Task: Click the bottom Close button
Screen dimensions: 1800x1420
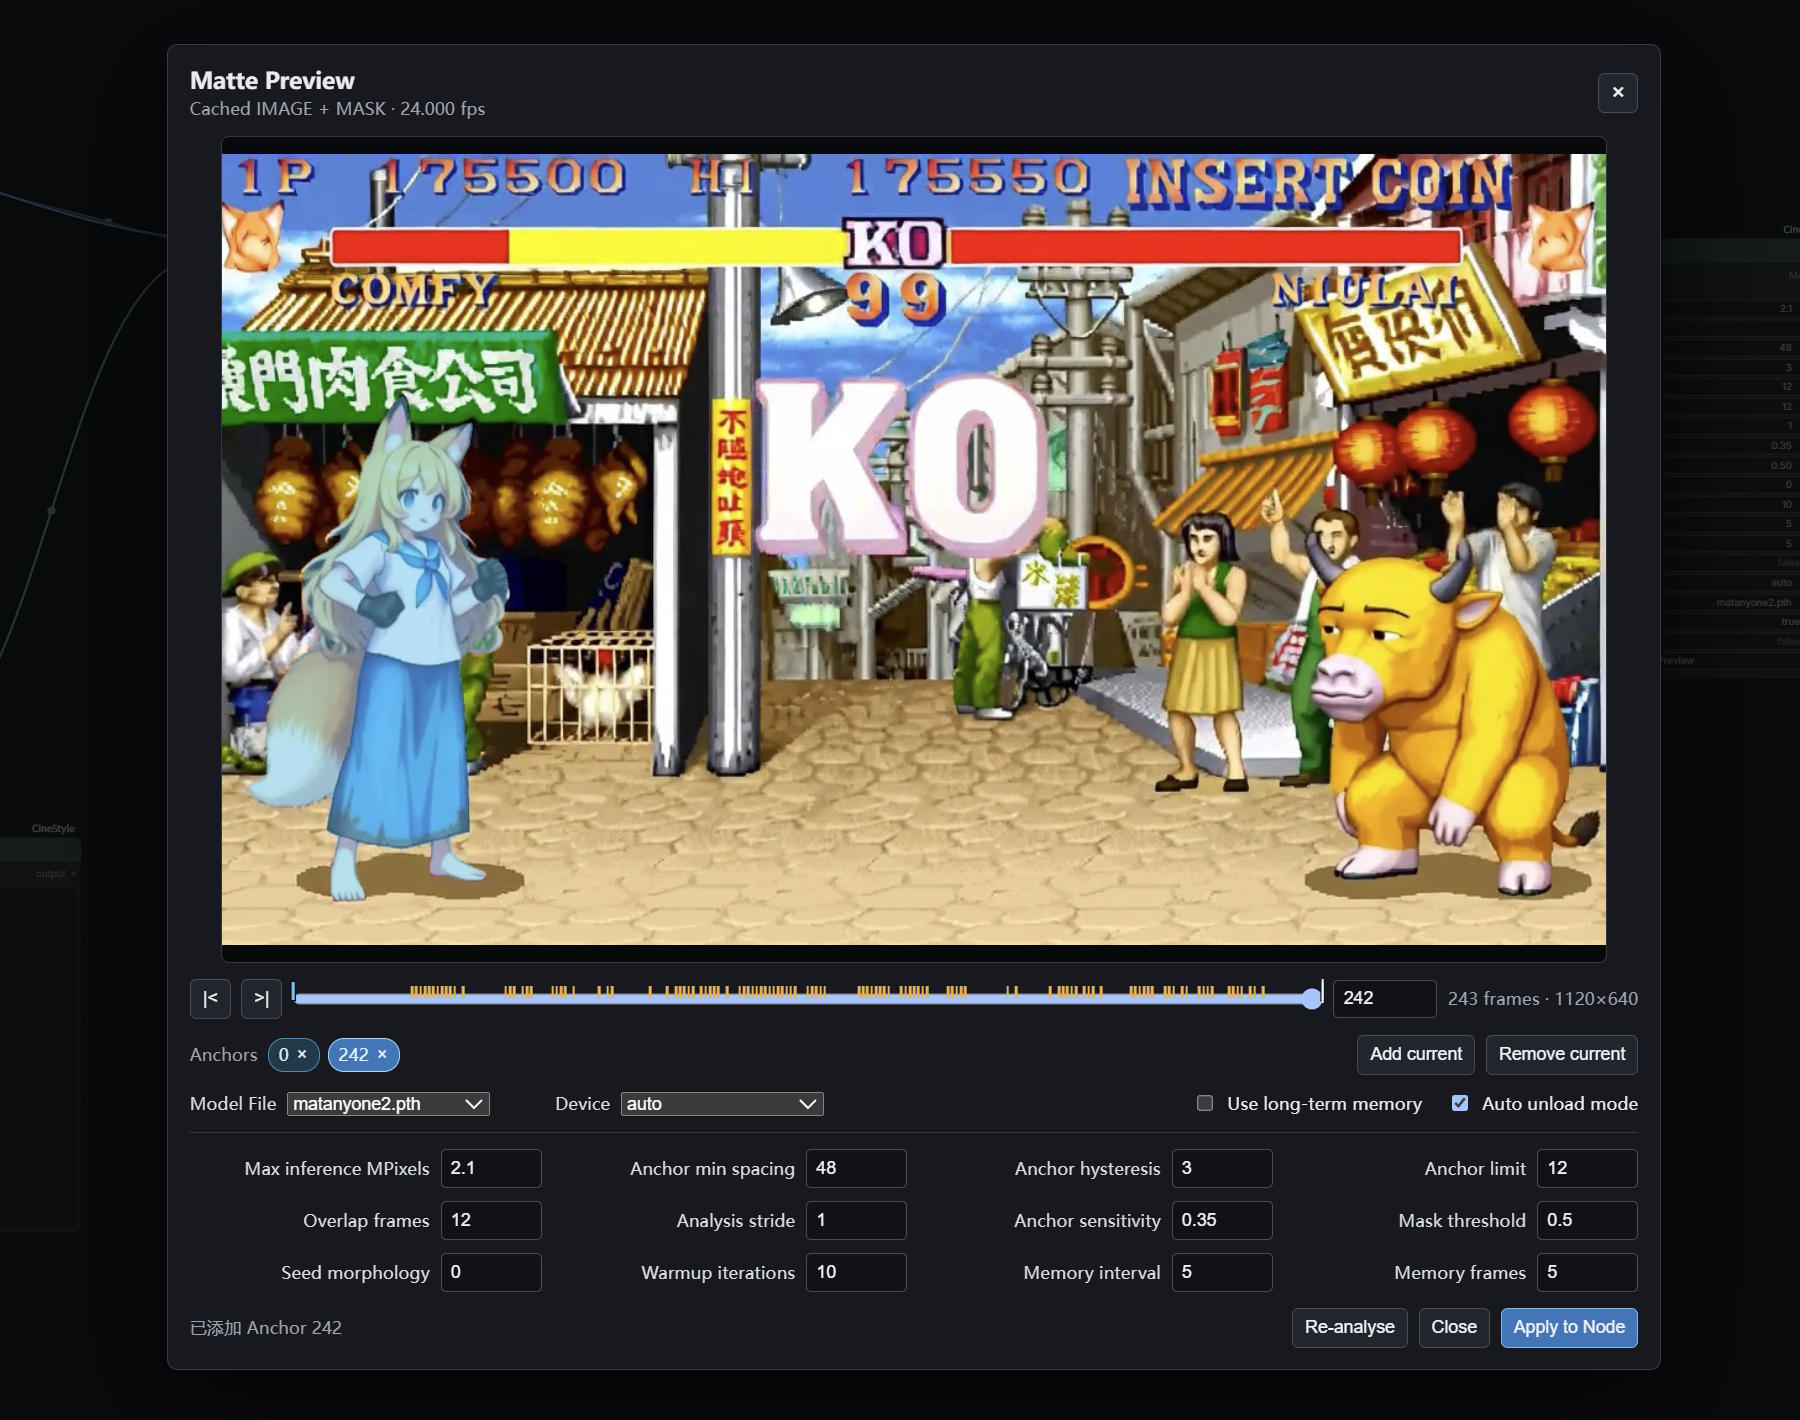Action: (x=1454, y=1327)
